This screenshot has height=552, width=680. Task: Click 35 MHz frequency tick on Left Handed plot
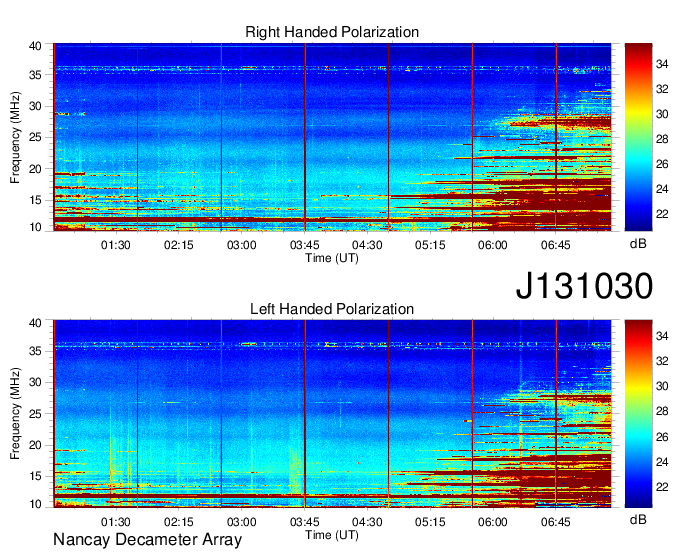pyautogui.click(x=35, y=351)
